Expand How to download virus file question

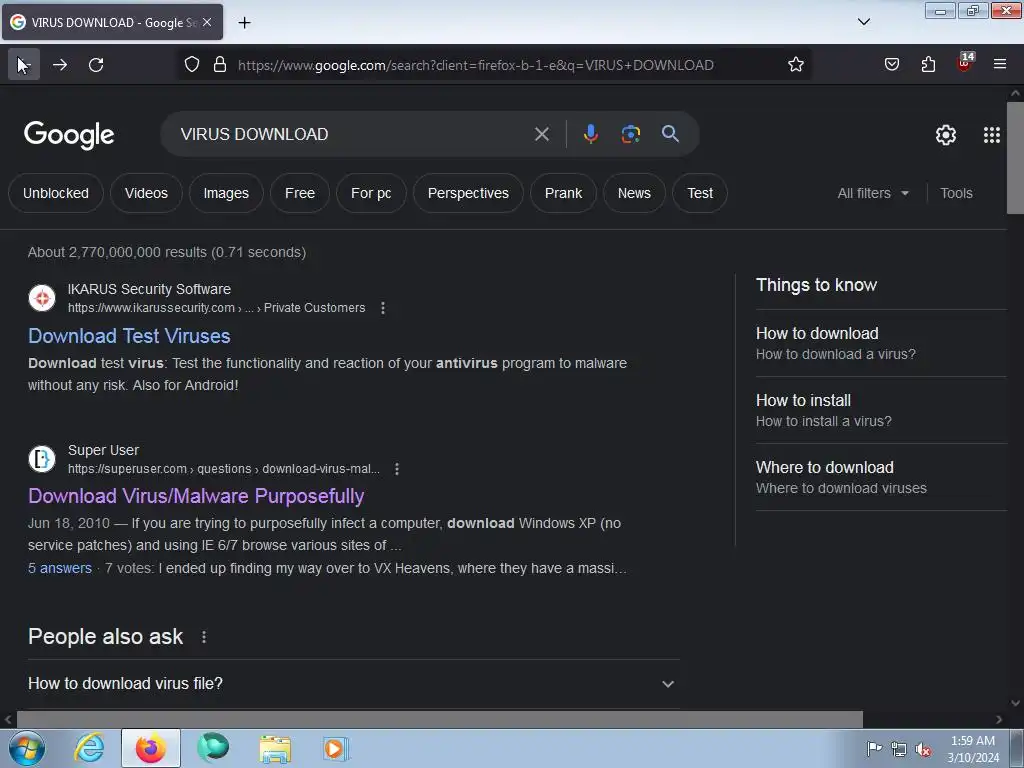[x=353, y=684]
